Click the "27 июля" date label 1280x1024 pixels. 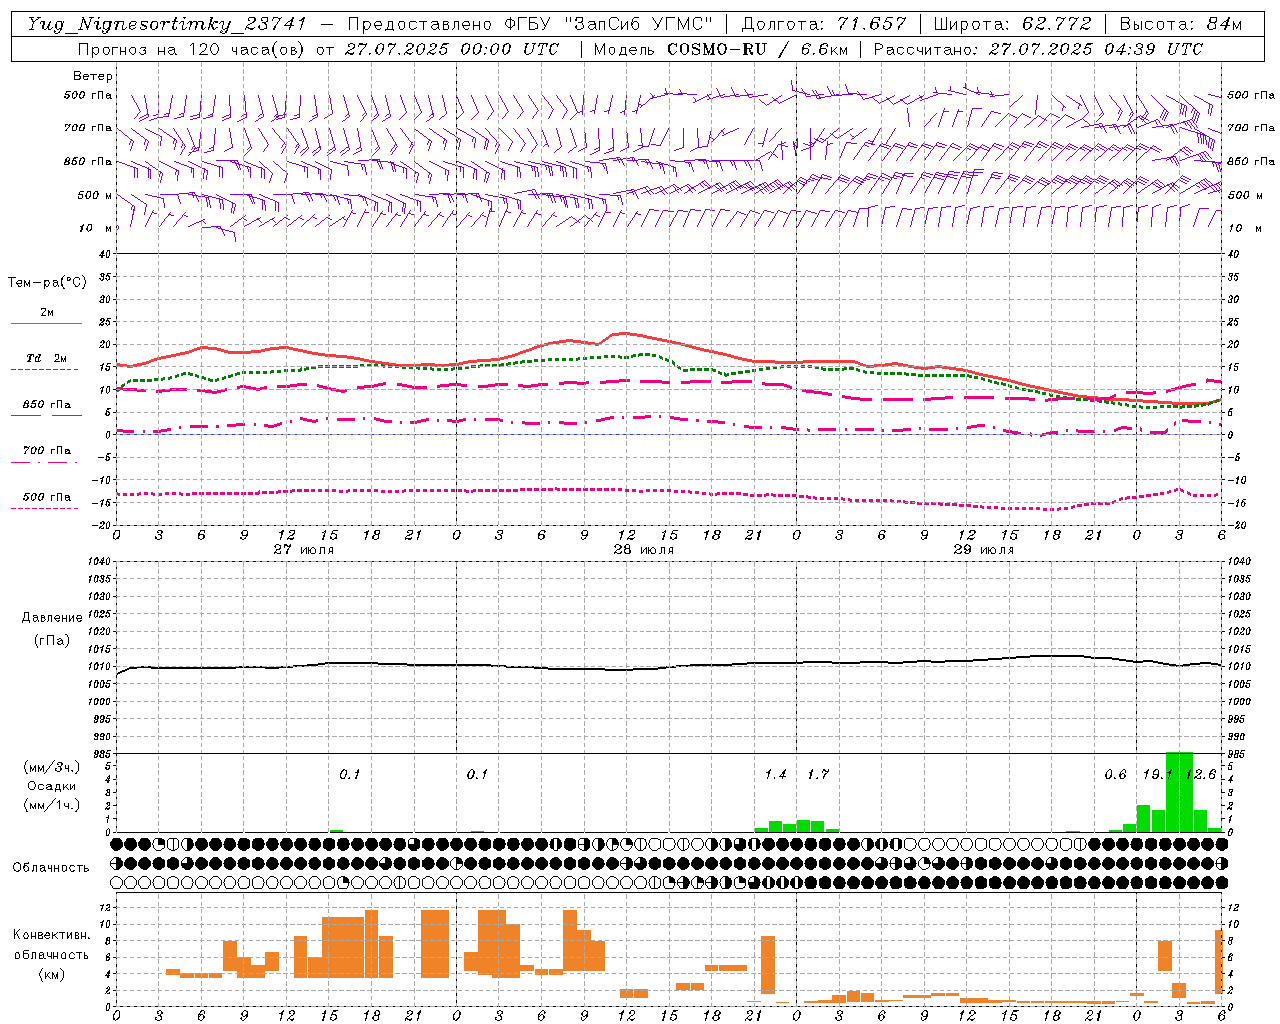pos(304,550)
